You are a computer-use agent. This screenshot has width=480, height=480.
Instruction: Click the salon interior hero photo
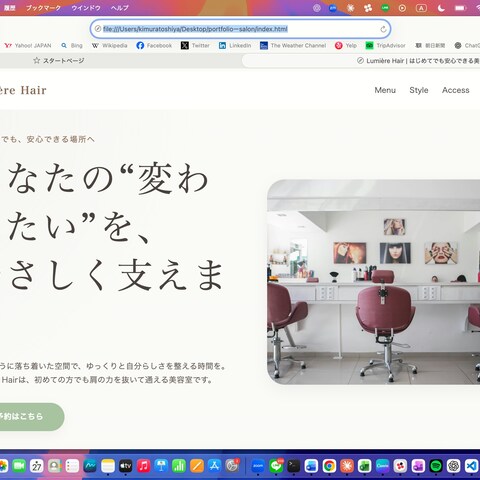click(x=373, y=282)
